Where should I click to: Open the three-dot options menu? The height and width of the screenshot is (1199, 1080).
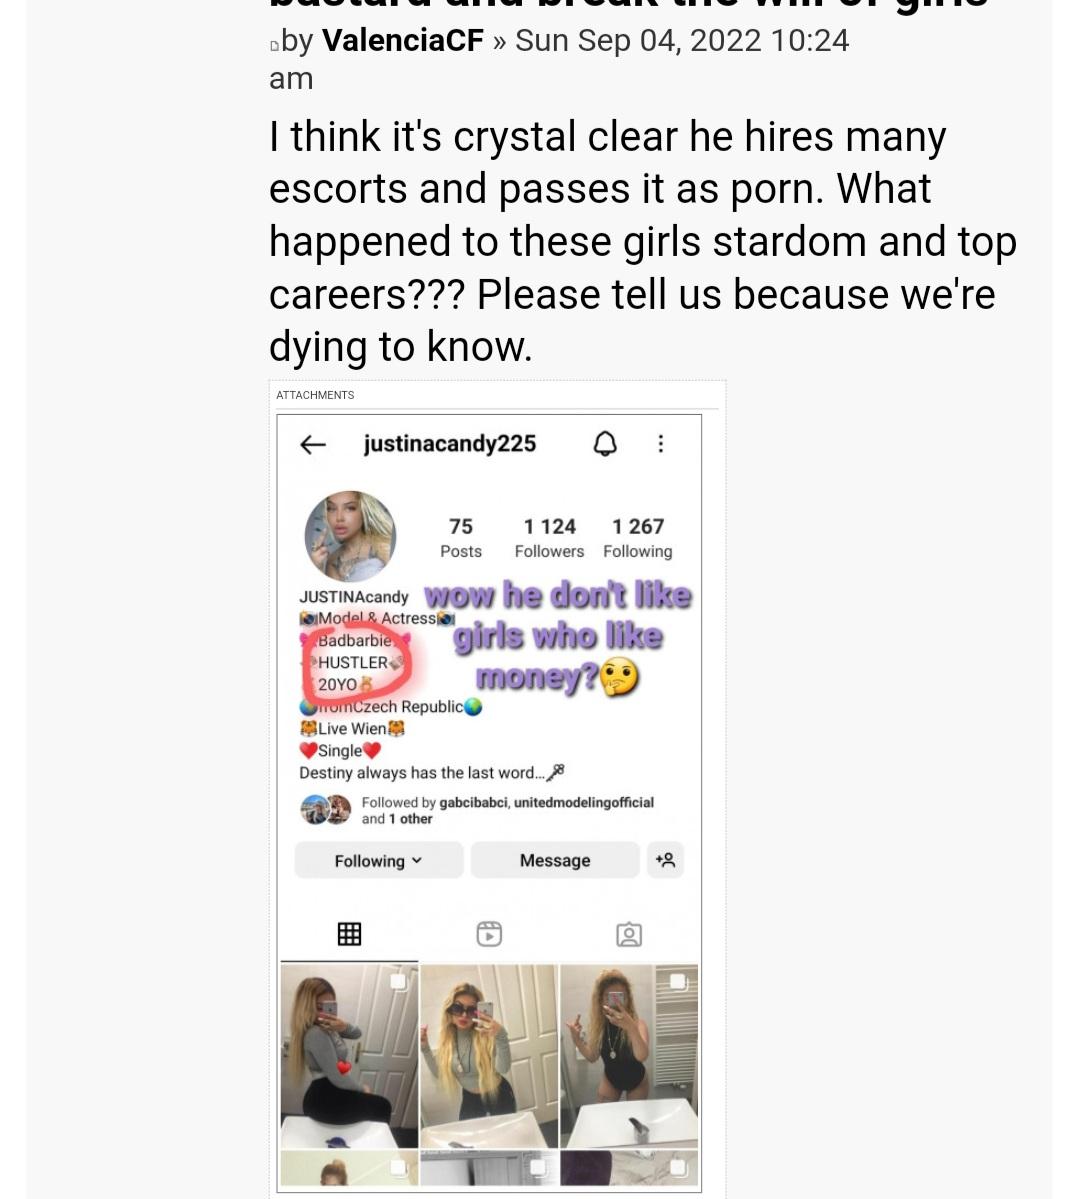coord(660,444)
